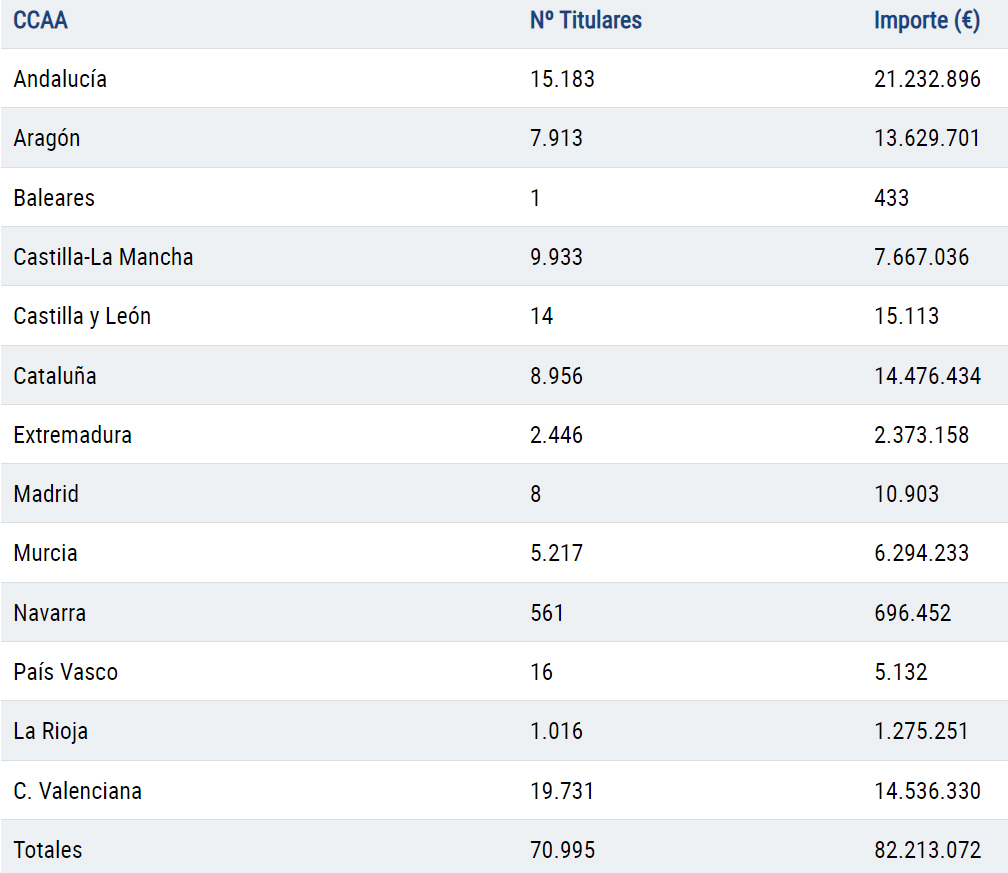Select the País Vasco region cell

66,672
